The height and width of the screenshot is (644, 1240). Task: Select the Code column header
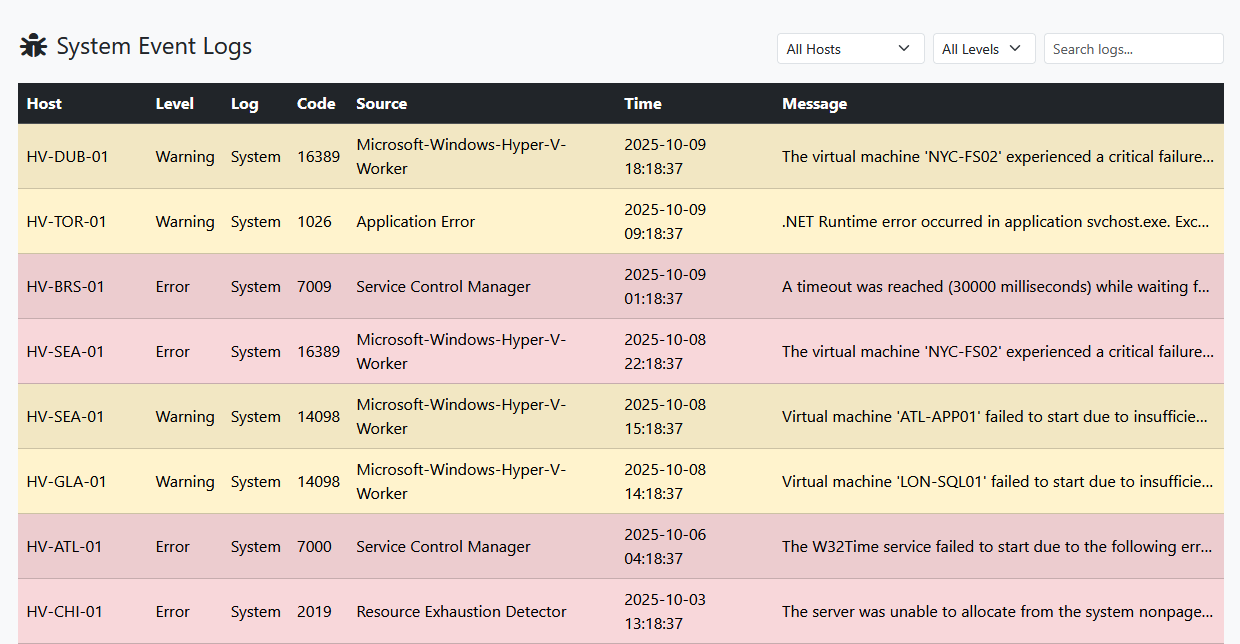316,104
